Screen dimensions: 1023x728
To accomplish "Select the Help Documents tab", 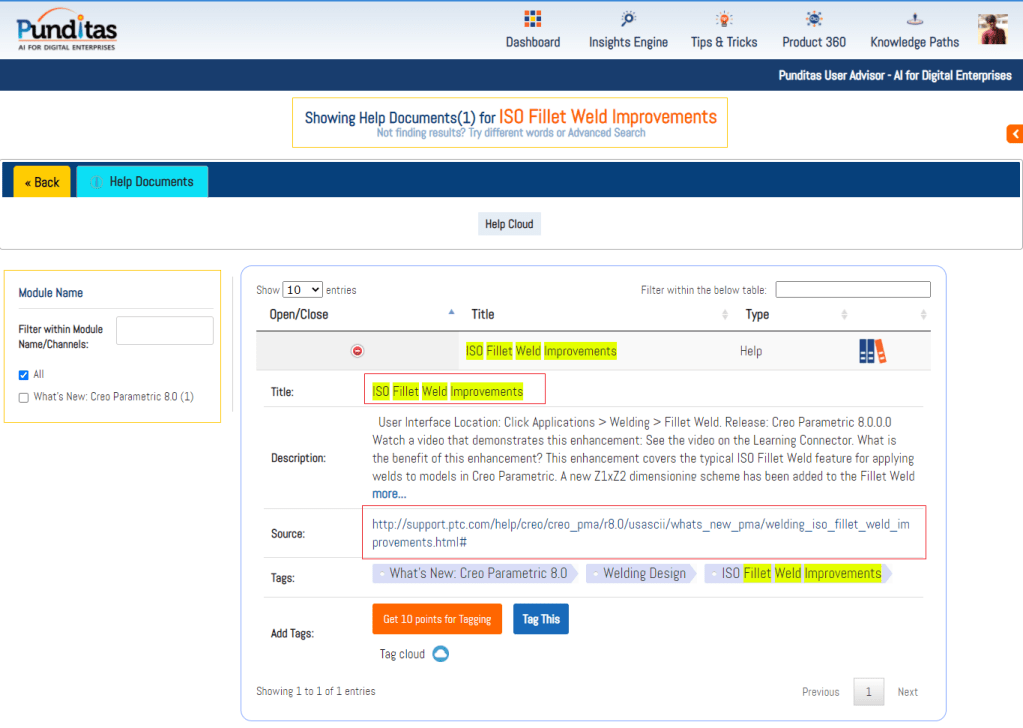I will tap(142, 182).
